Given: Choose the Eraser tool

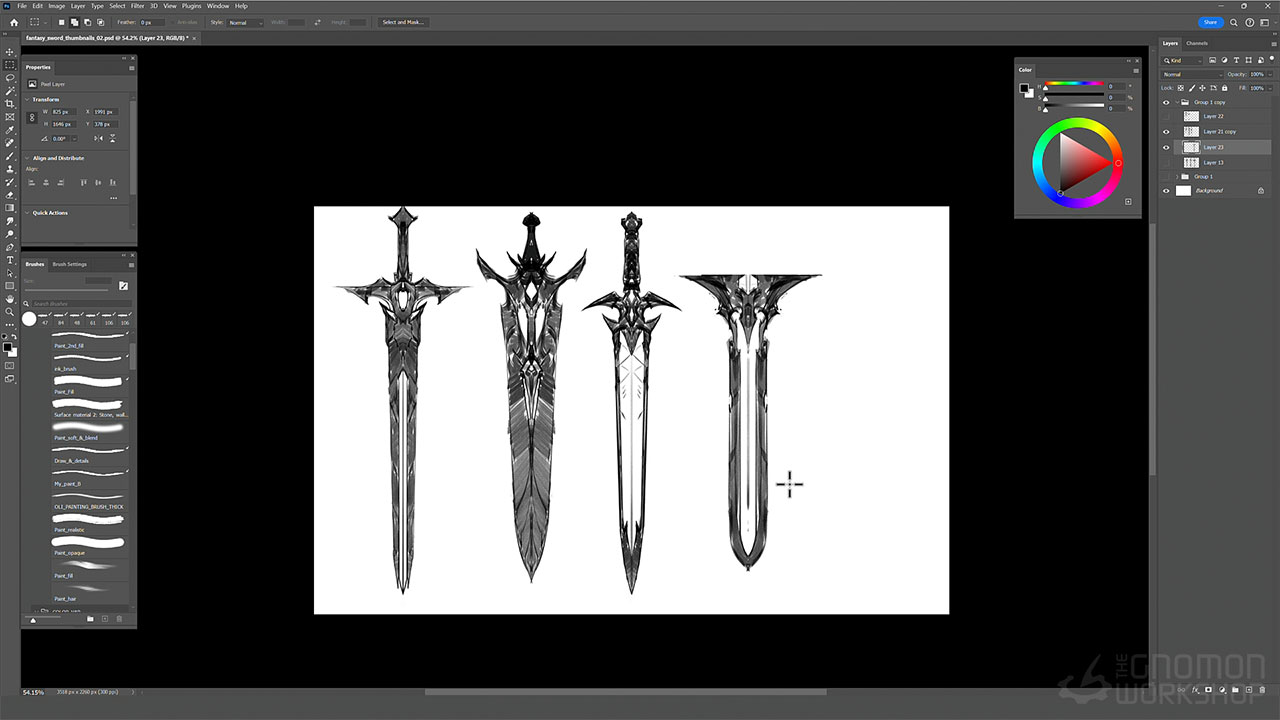Looking at the screenshot, I should point(10,195).
